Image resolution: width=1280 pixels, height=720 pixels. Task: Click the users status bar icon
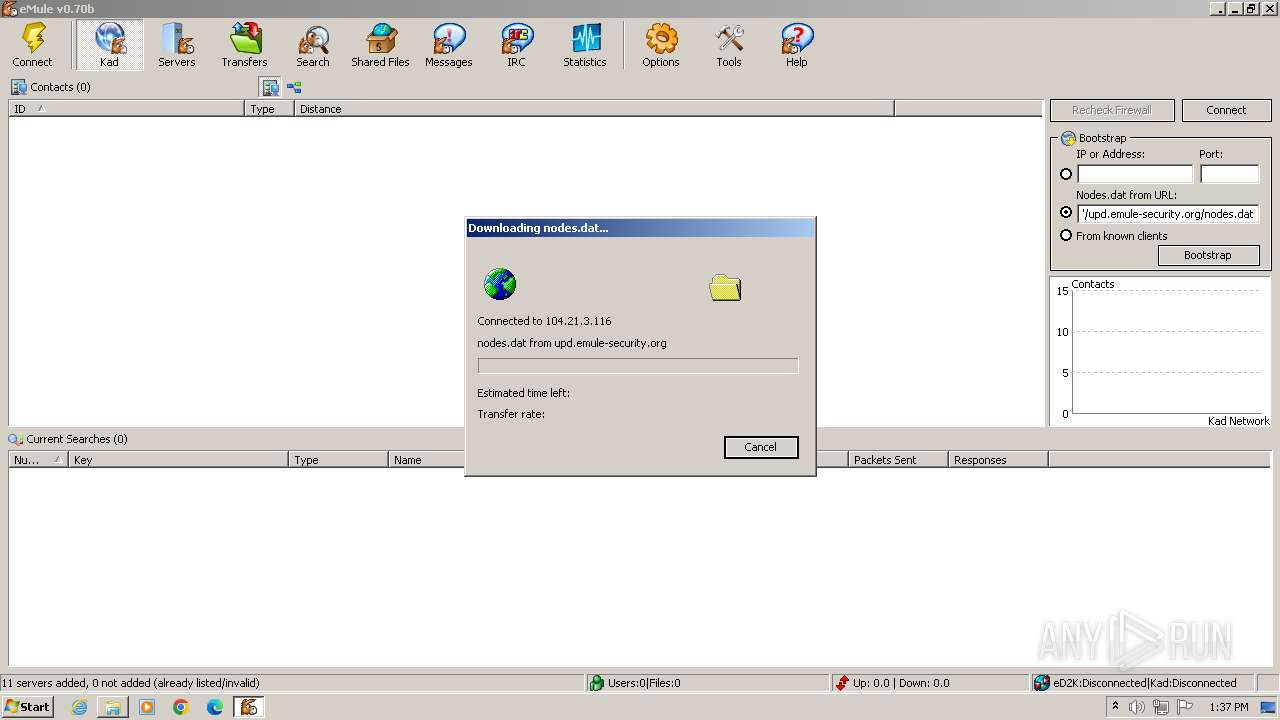(x=597, y=683)
